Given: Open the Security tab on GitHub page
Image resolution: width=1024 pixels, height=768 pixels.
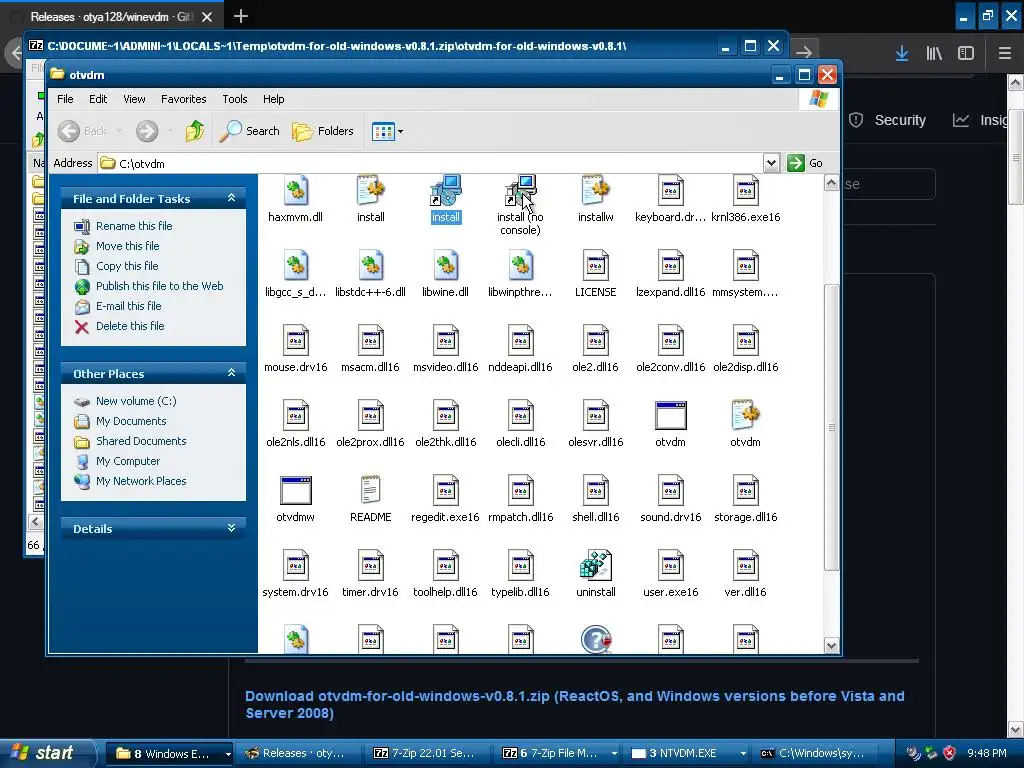Looking at the screenshot, I should [x=888, y=120].
